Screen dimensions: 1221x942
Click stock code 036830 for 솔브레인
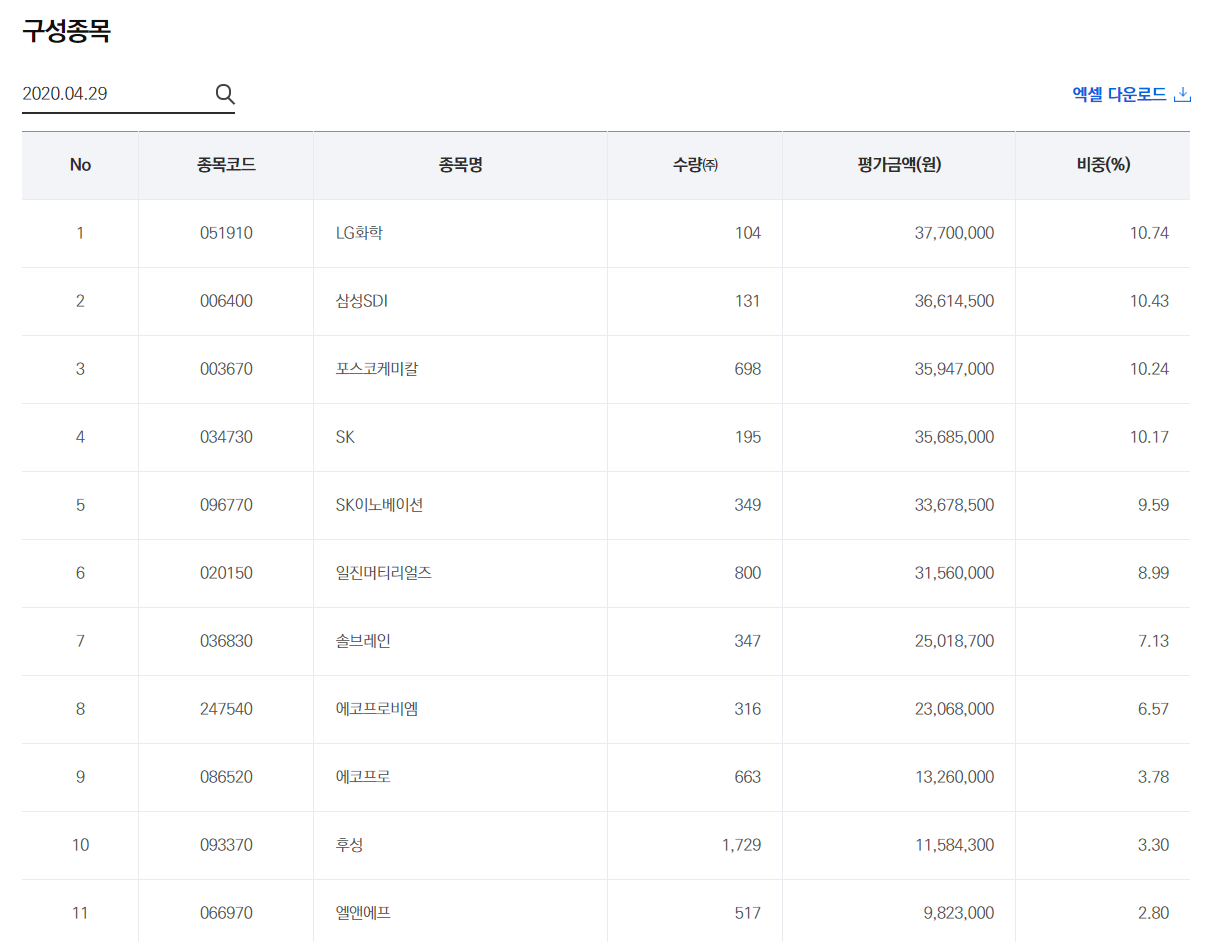226,641
